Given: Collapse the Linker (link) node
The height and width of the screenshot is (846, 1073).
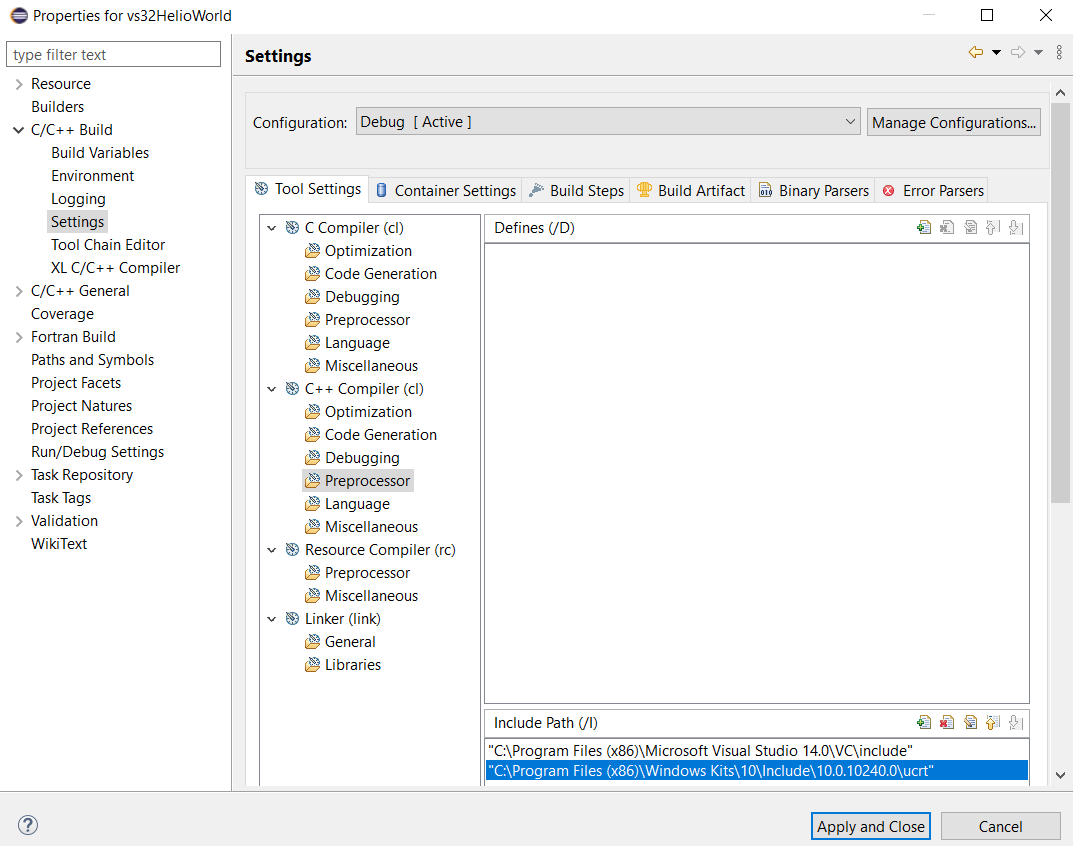Looking at the screenshot, I should click(x=272, y=619).
